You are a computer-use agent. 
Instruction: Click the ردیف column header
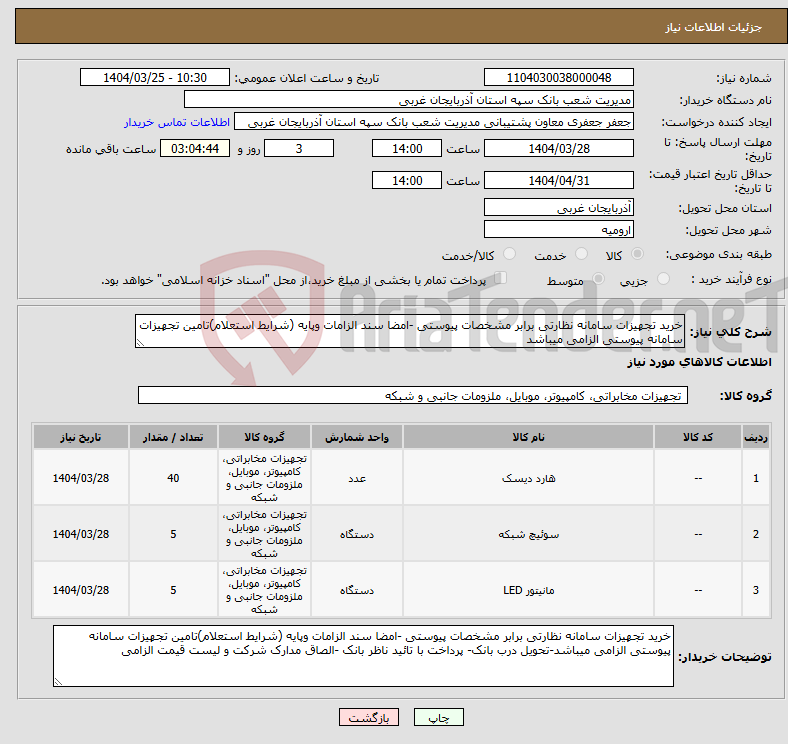coord(755,437)
